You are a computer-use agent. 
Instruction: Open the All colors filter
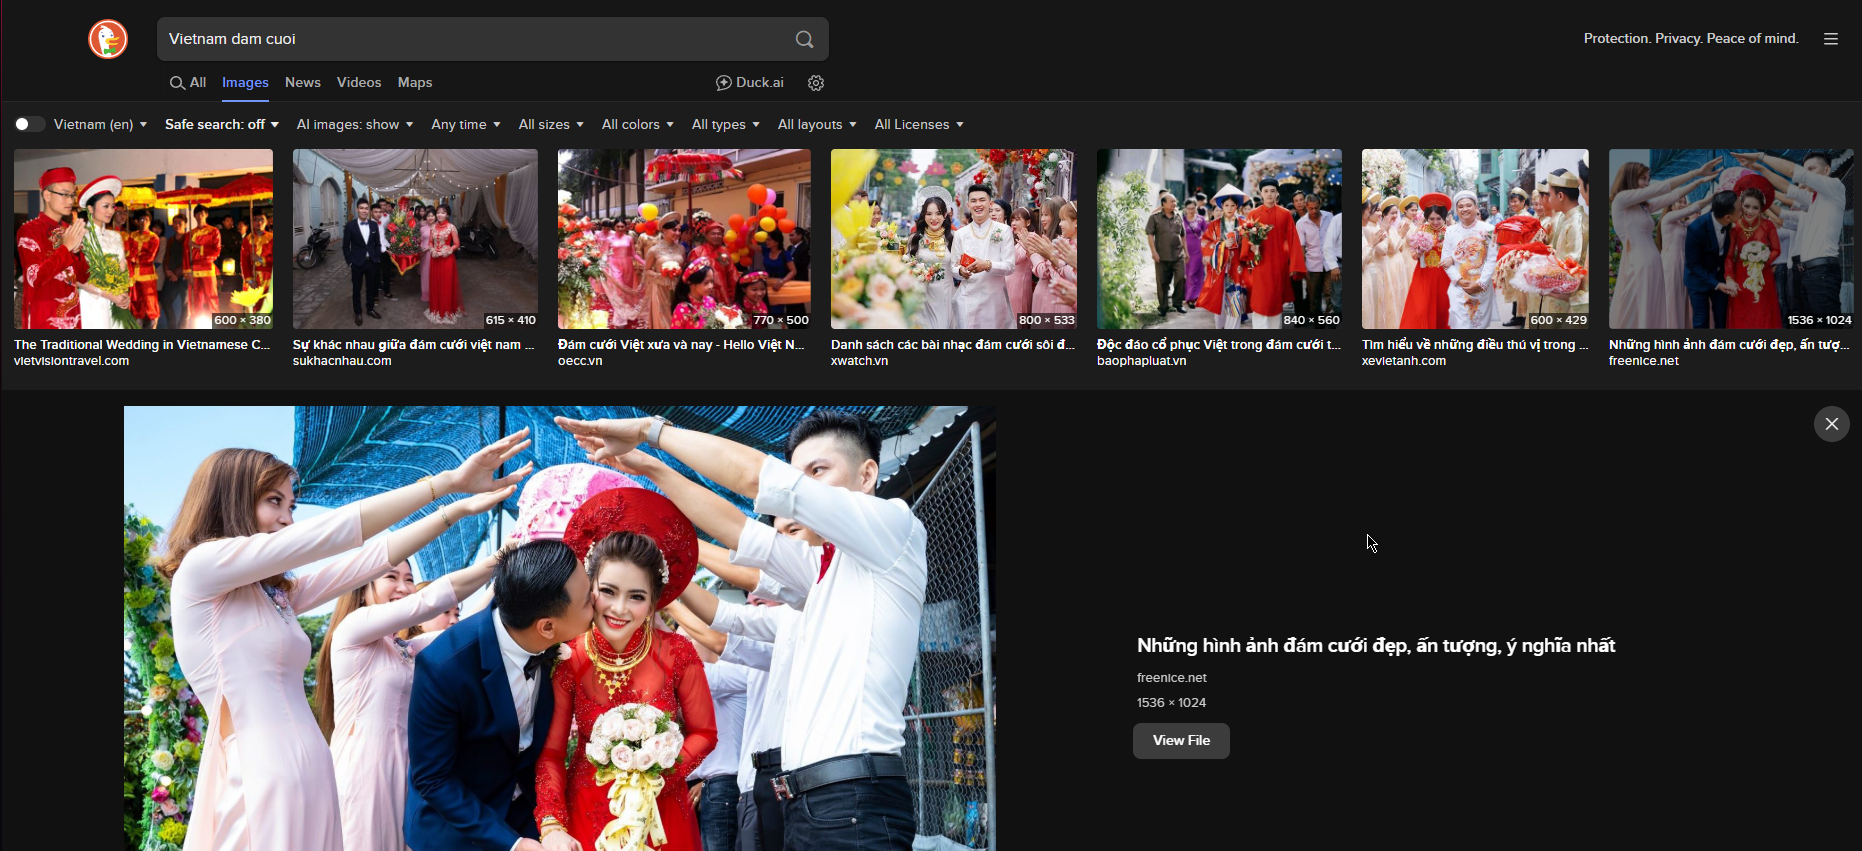click(637, 124)
